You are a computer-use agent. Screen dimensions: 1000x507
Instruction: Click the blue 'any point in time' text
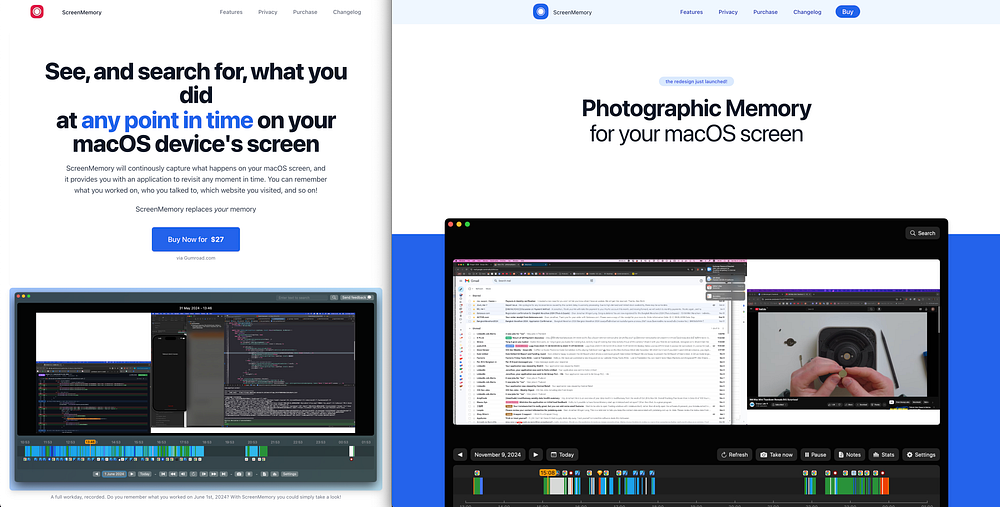click(x=167, y=120)
